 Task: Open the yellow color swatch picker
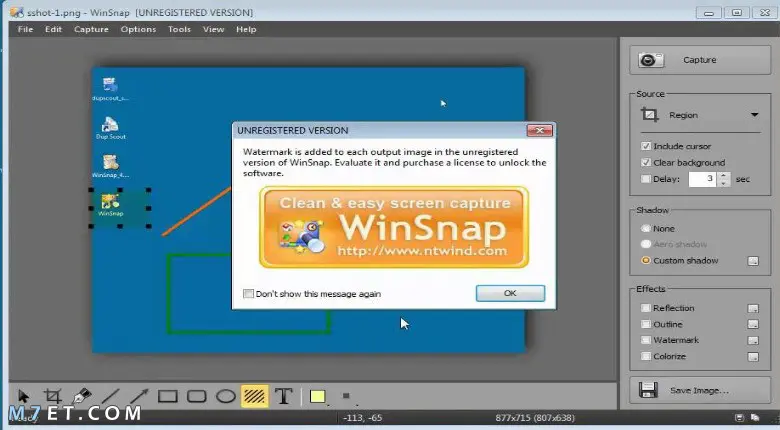[x=317, y=397]
